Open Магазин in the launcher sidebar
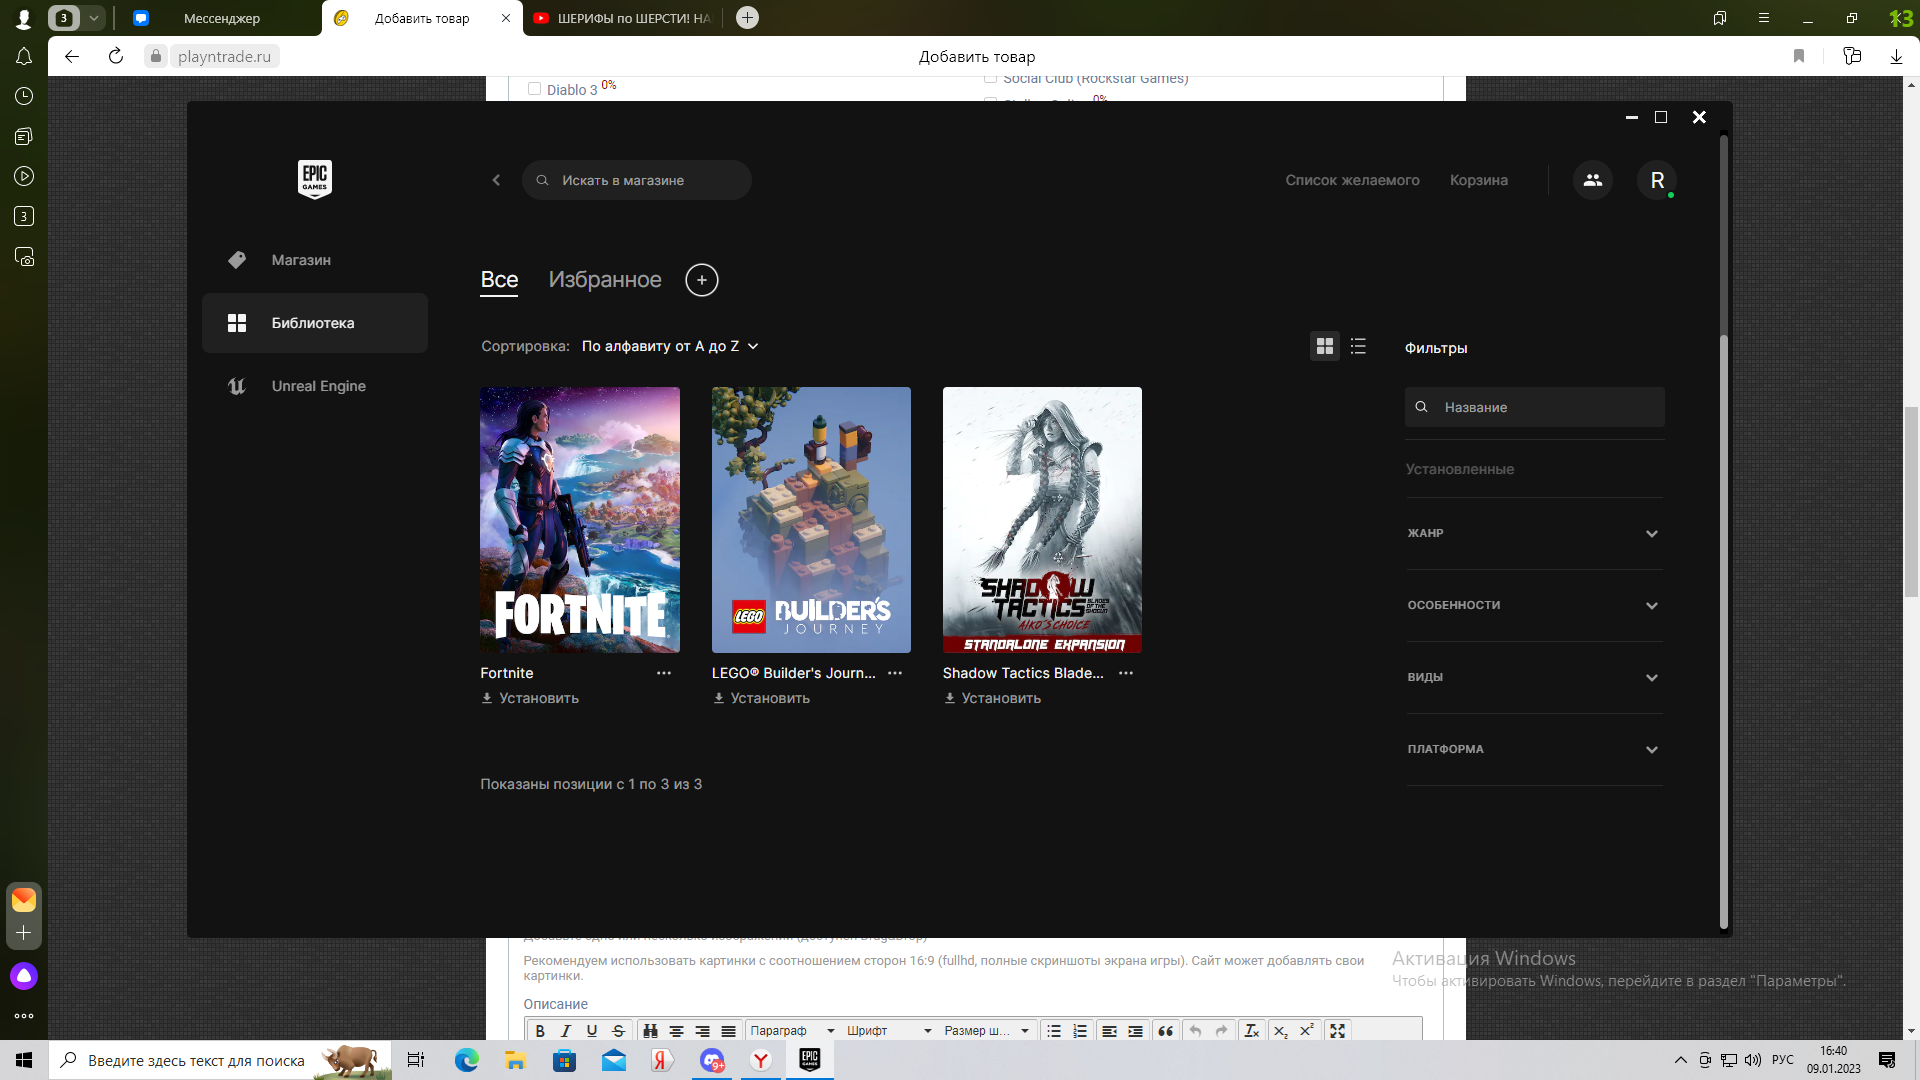Screen dimensions: 1920x1080 pyautogui.click(x=315, y=260)
